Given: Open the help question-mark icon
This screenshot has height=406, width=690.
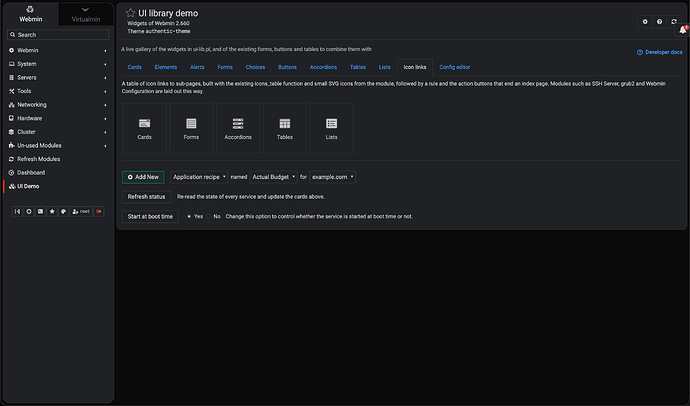Looking at the screenshot, I should (x=659, y=22).
